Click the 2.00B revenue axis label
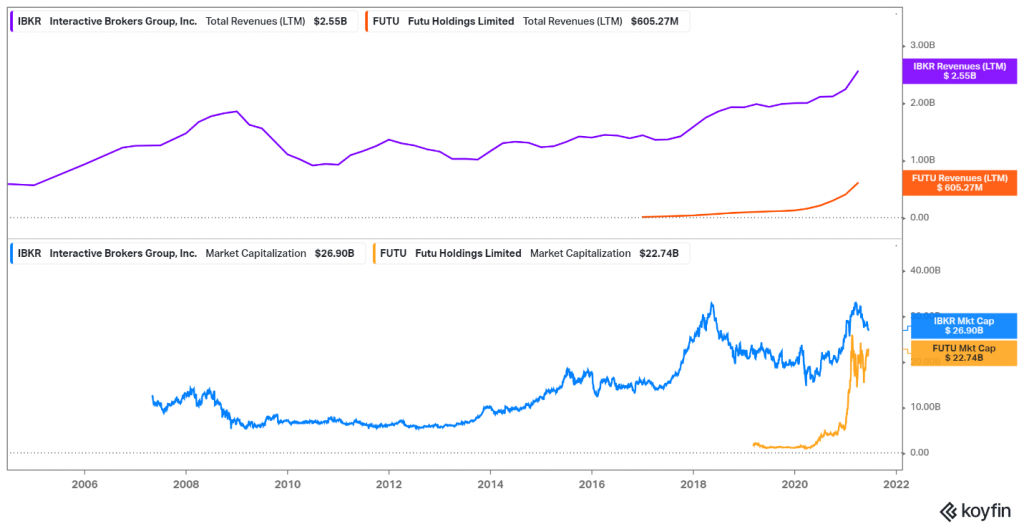Viewport: 1024px width, 529px height. [x=923, y=103]
